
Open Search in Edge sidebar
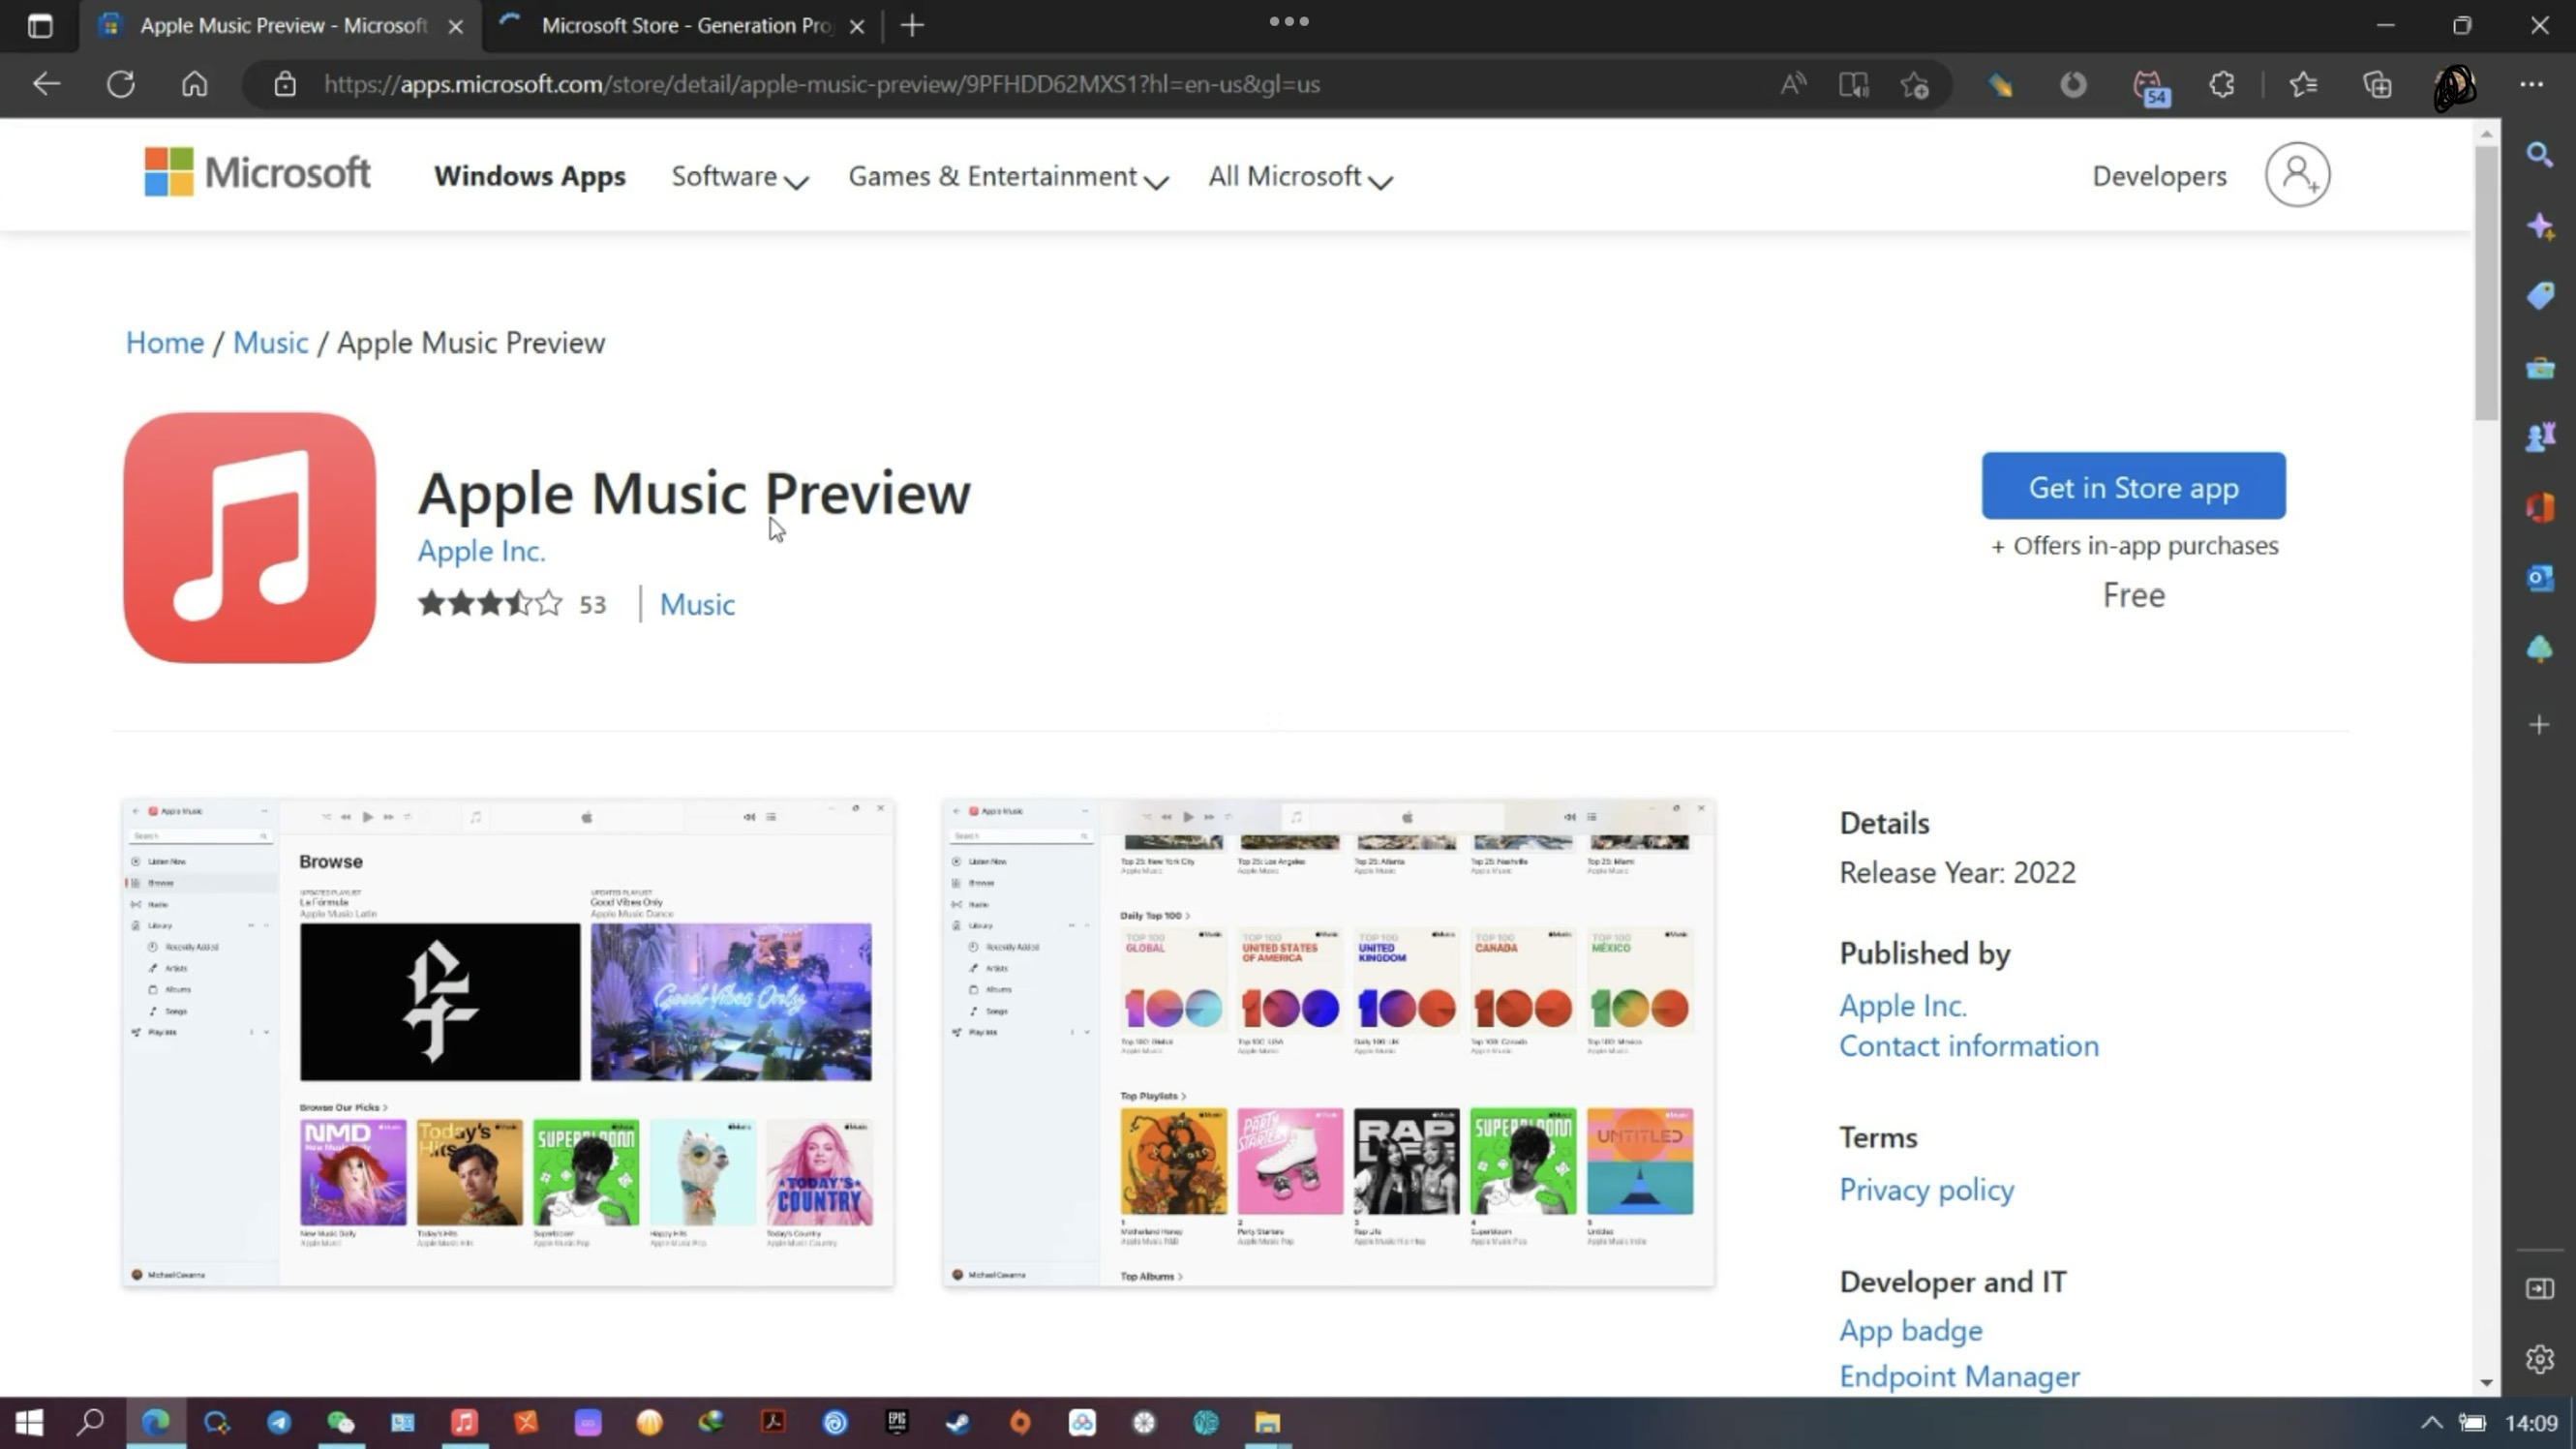pos(2540,155)
